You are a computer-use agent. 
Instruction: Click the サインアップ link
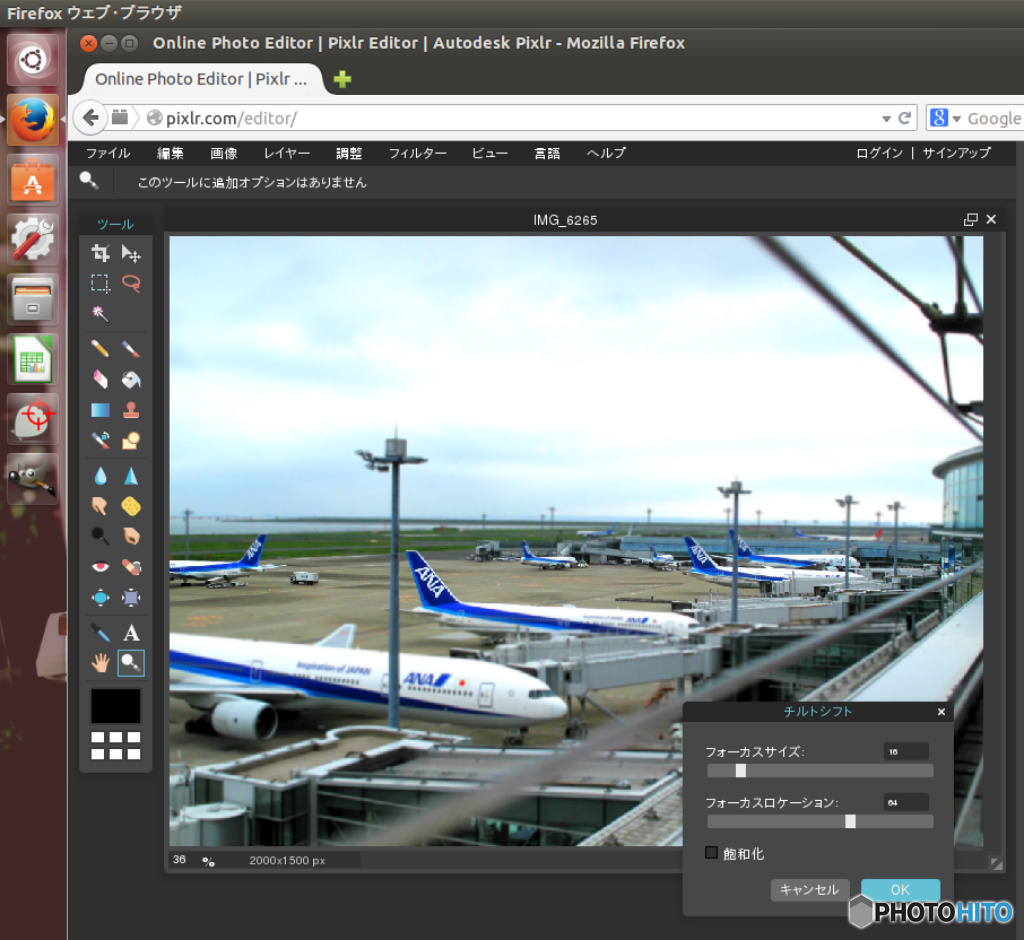click(957, 153)
